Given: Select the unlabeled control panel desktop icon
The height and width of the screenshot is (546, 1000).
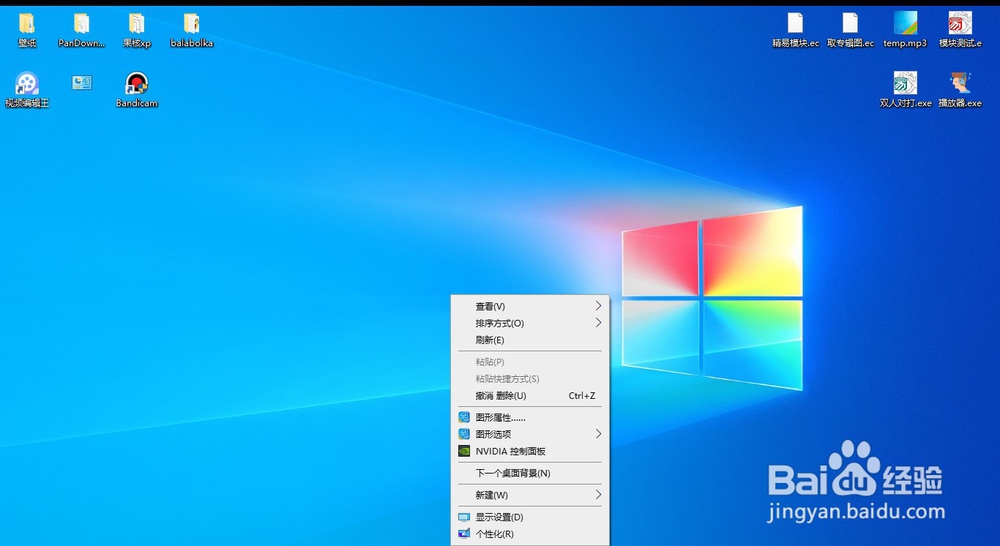Looking at the screenshot, I should (x=82, y=83).
